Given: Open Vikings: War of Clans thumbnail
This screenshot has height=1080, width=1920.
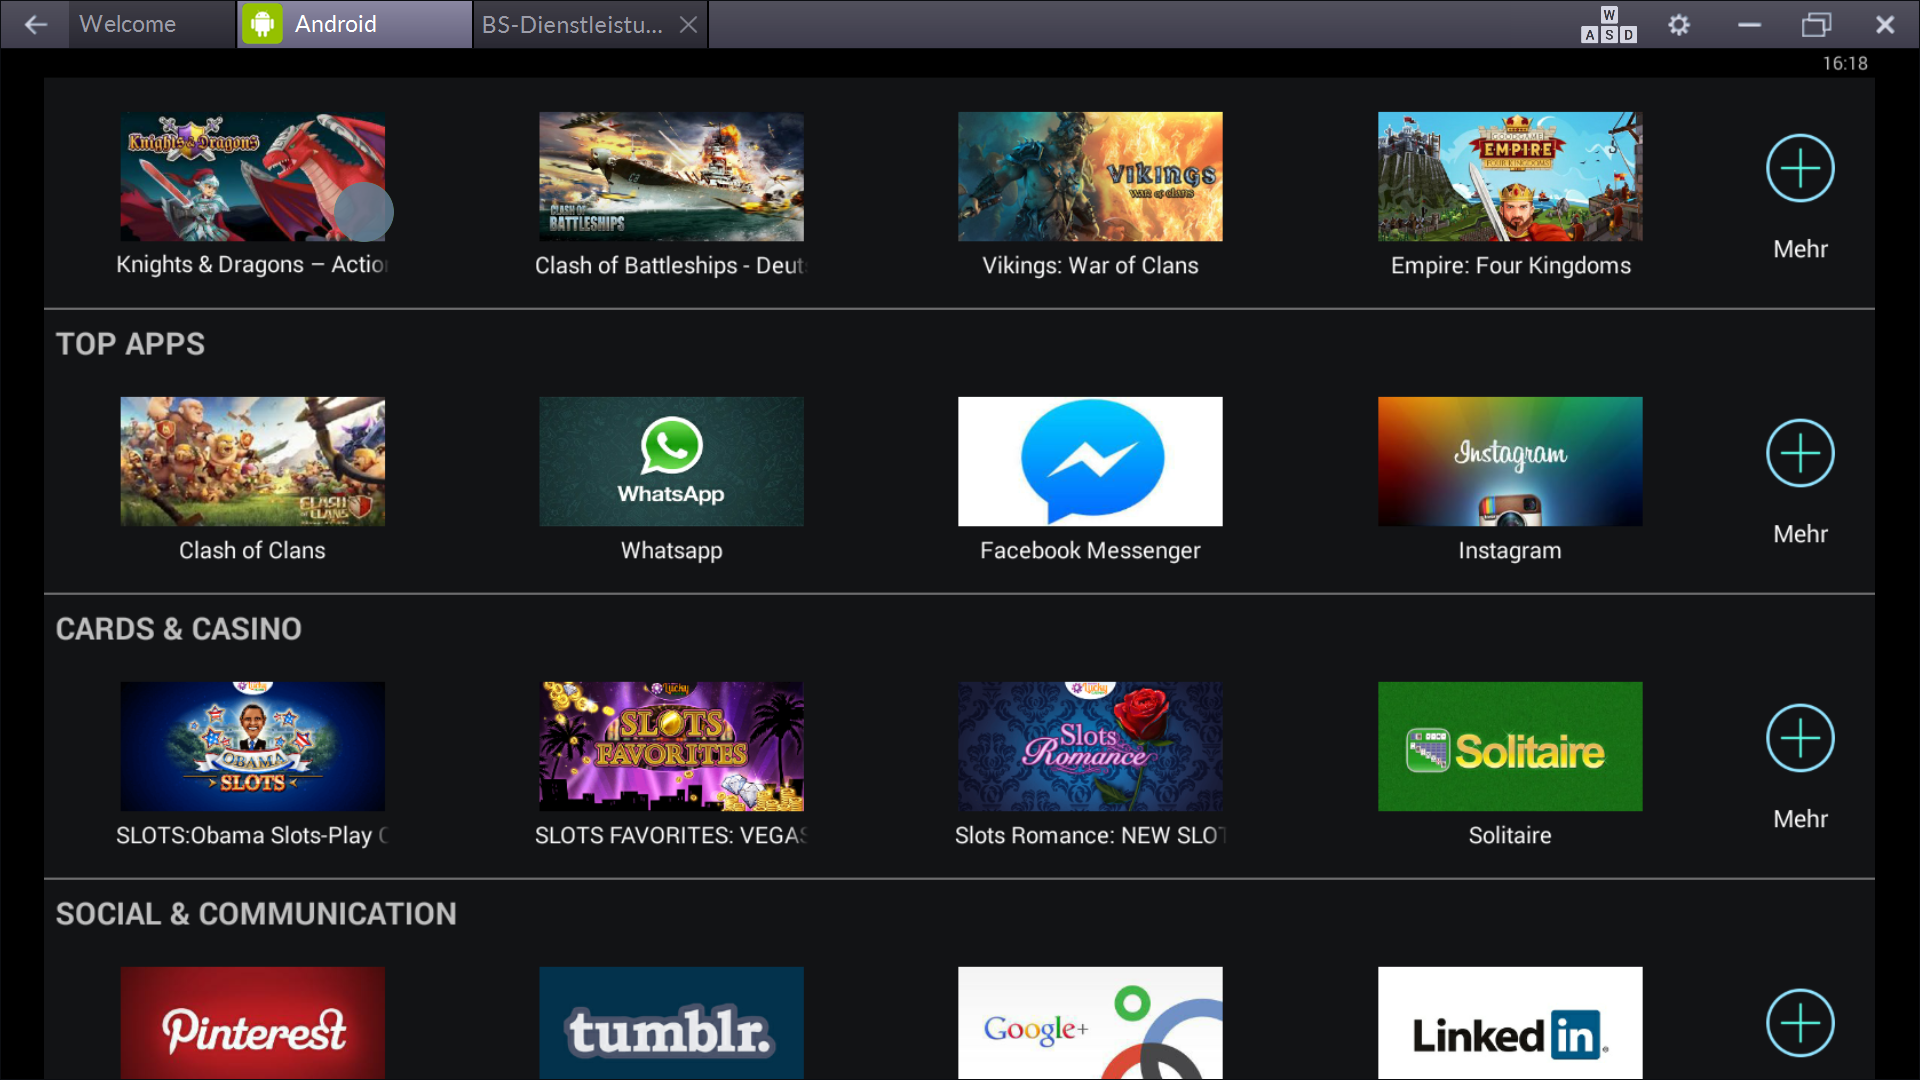Looking at the screenshot, I should 1090,177.
